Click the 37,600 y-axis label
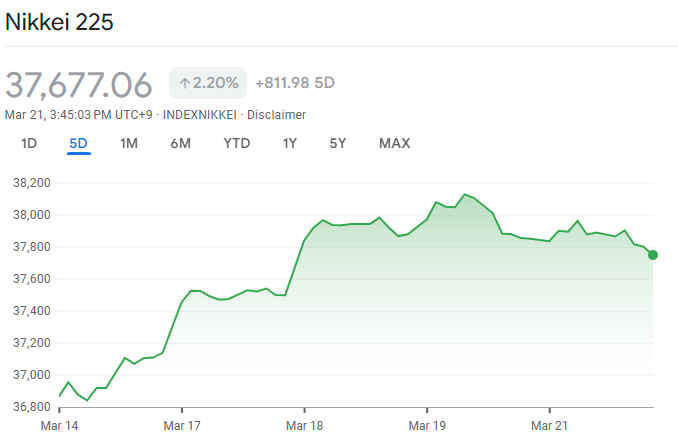Image resolution: width=678 pixels, height=447 pixels. [x=32, y=279]
